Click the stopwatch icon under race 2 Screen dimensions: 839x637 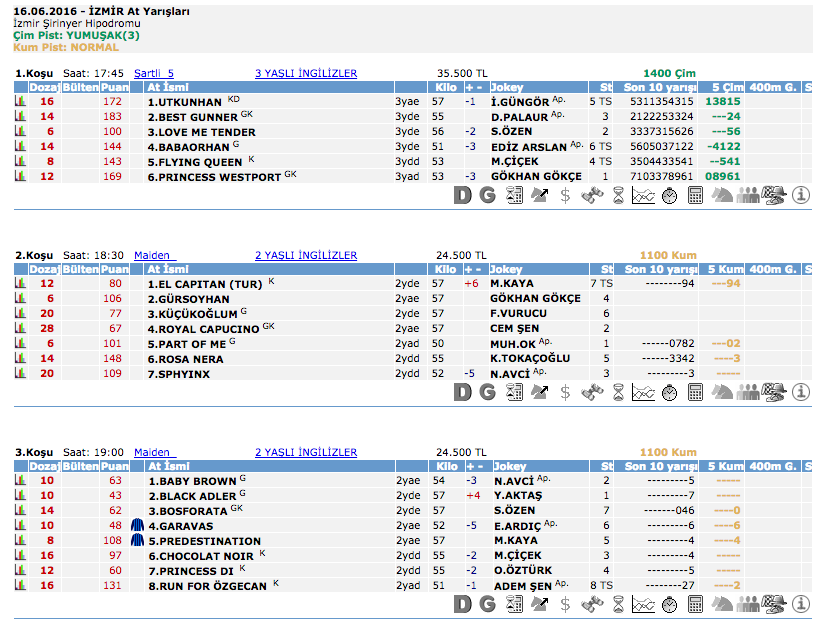(x=670, y=392)
